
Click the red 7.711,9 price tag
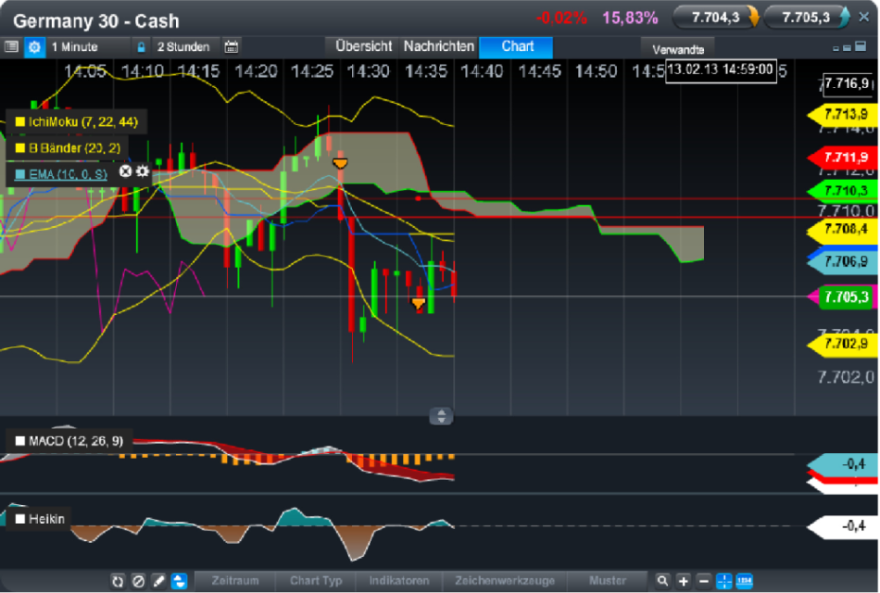click(842, 158)
